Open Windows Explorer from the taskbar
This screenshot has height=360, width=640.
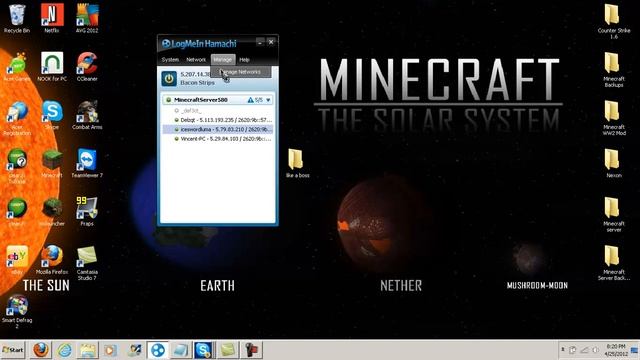coord(87,350)
